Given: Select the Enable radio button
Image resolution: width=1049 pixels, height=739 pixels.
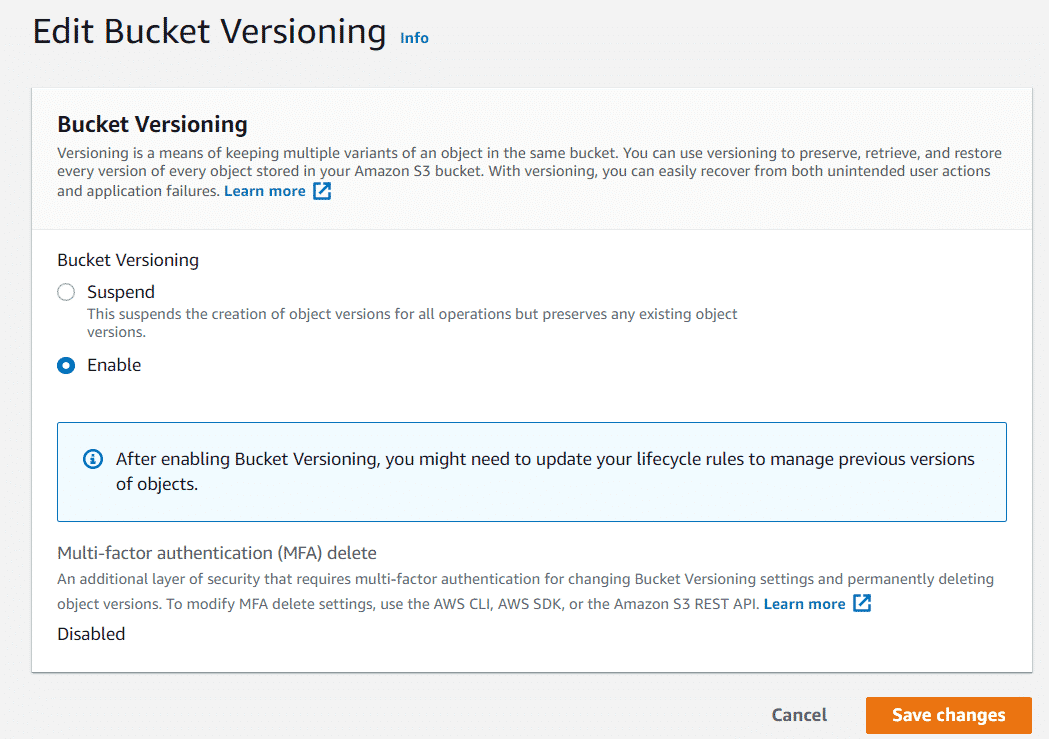Looking at the screenshot, I should (x=66, y=365).
